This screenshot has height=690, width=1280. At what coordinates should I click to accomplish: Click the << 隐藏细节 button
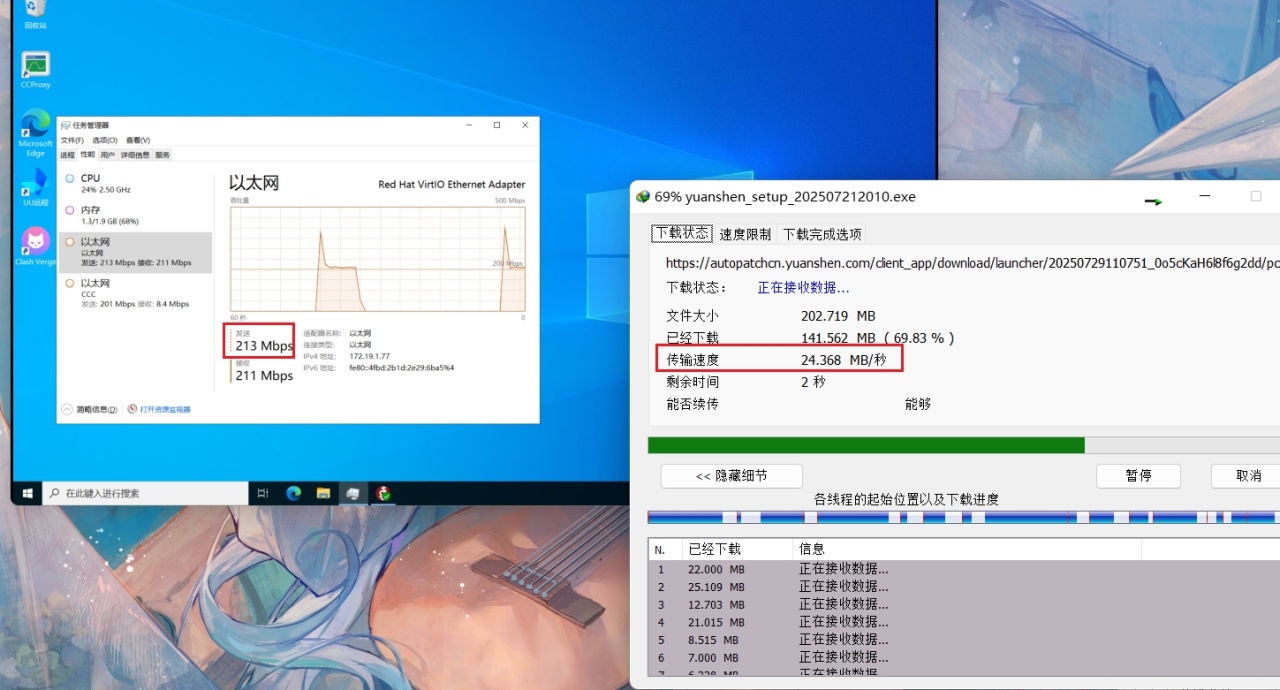click(x=731, y=476)
